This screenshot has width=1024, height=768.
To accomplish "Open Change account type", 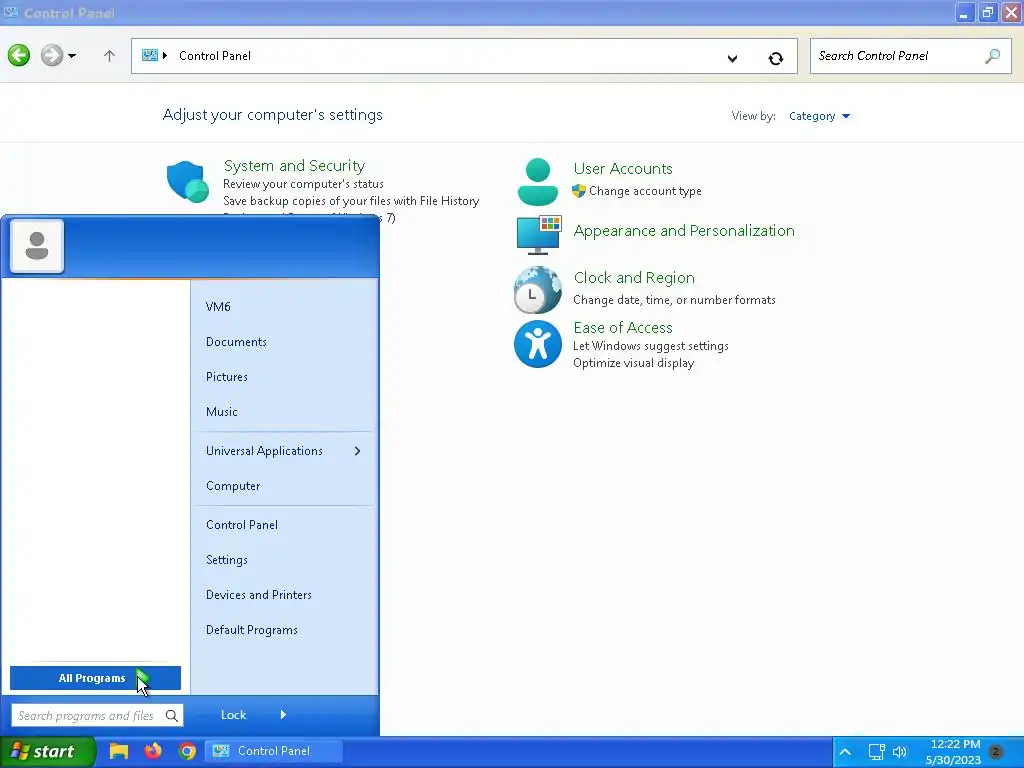I will tap(645, 191).
